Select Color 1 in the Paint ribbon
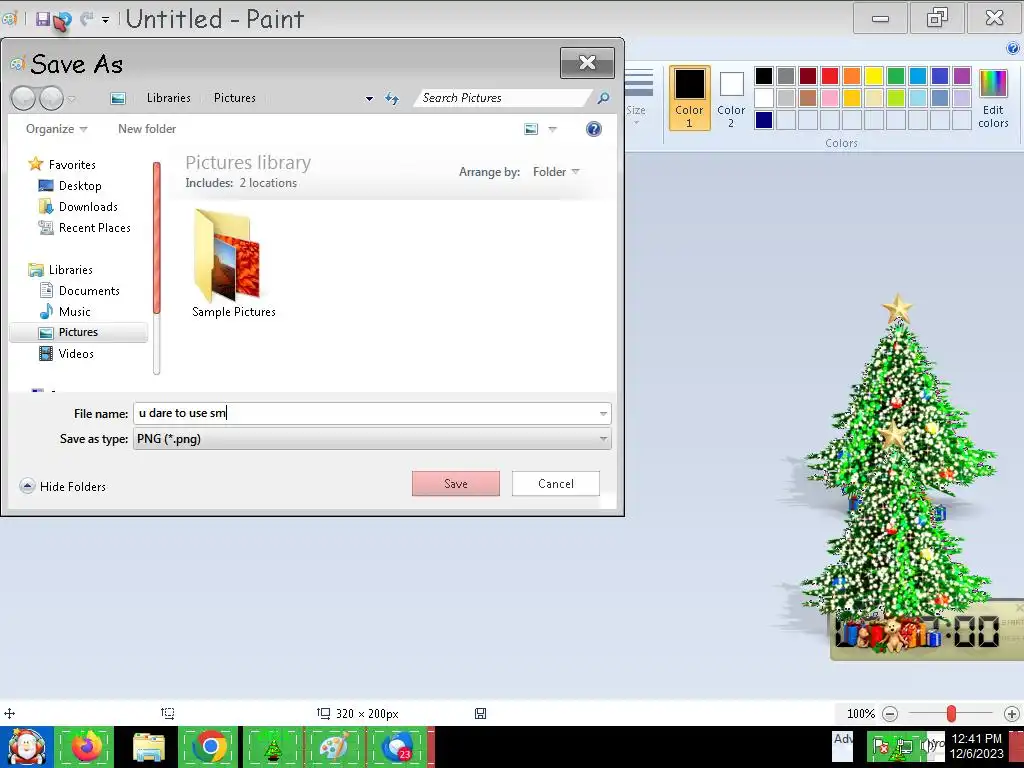1024x768 pixels. [x=690, y=98]
